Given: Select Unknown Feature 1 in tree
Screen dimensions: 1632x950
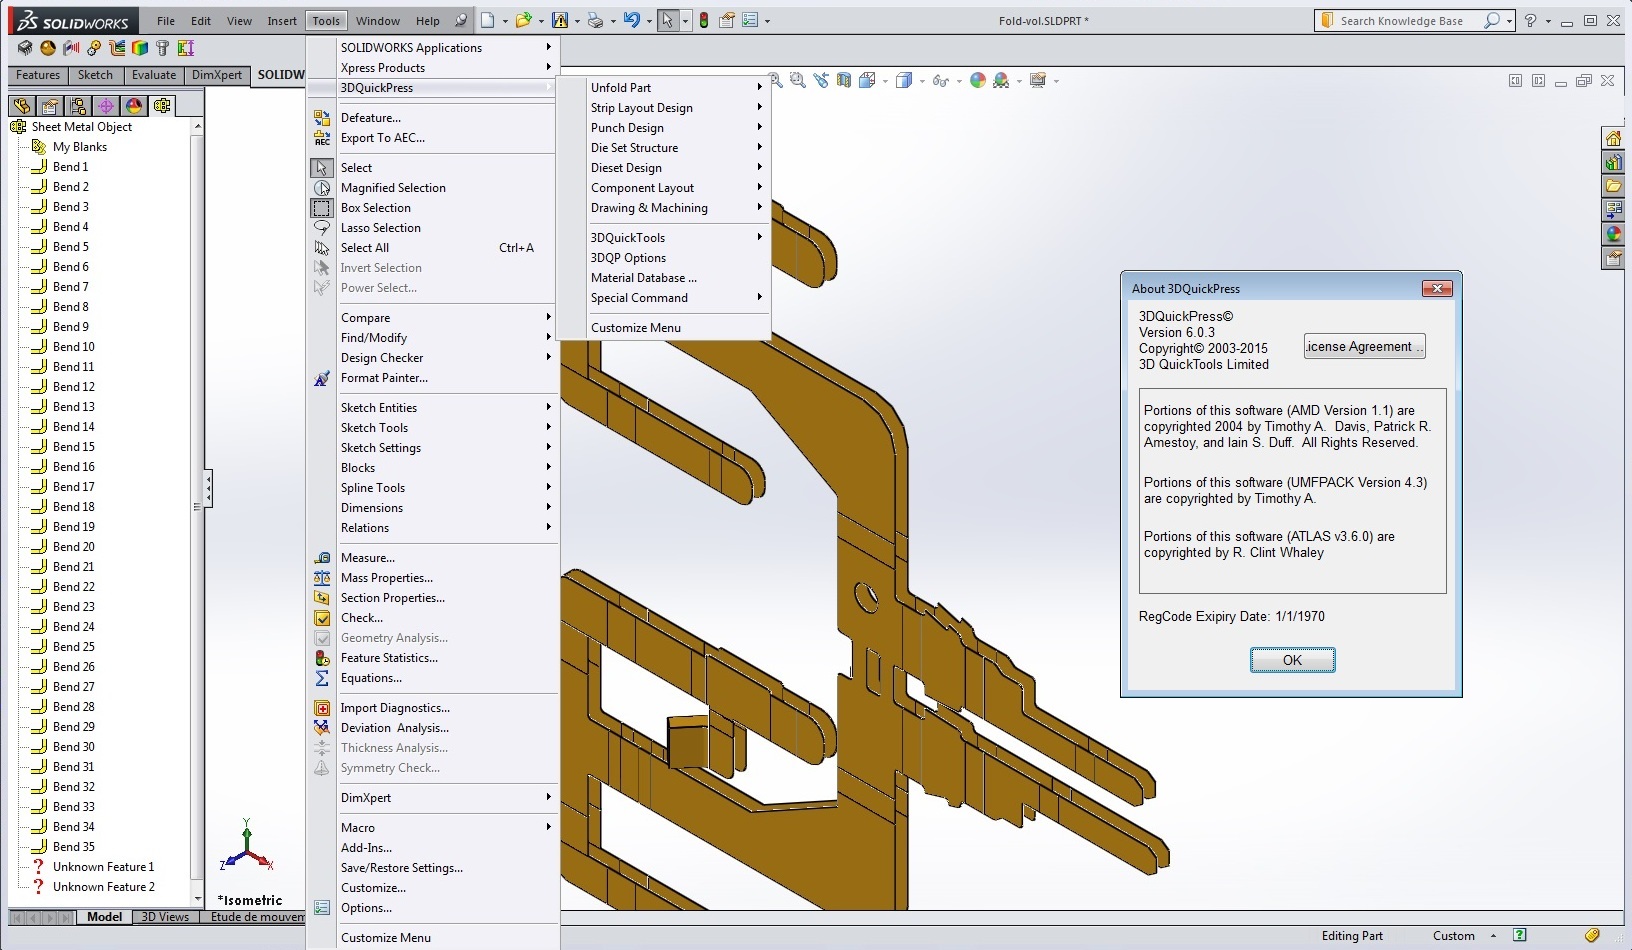Looking at the screenshot, I should click(x=103, y=867).
